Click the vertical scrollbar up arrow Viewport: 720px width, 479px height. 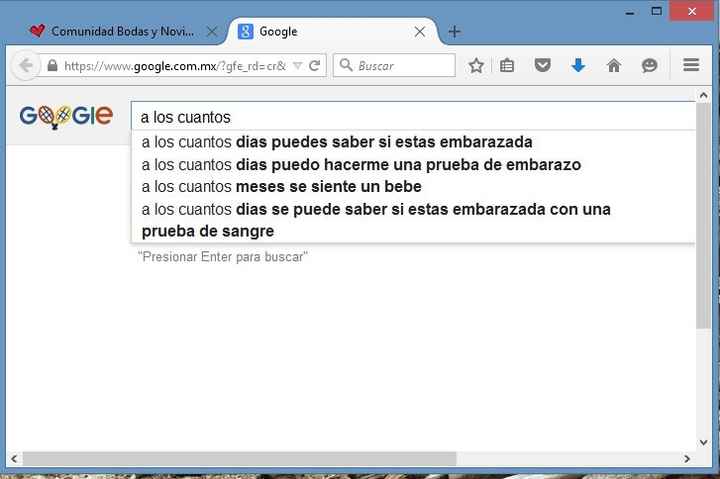coord(703,96)
